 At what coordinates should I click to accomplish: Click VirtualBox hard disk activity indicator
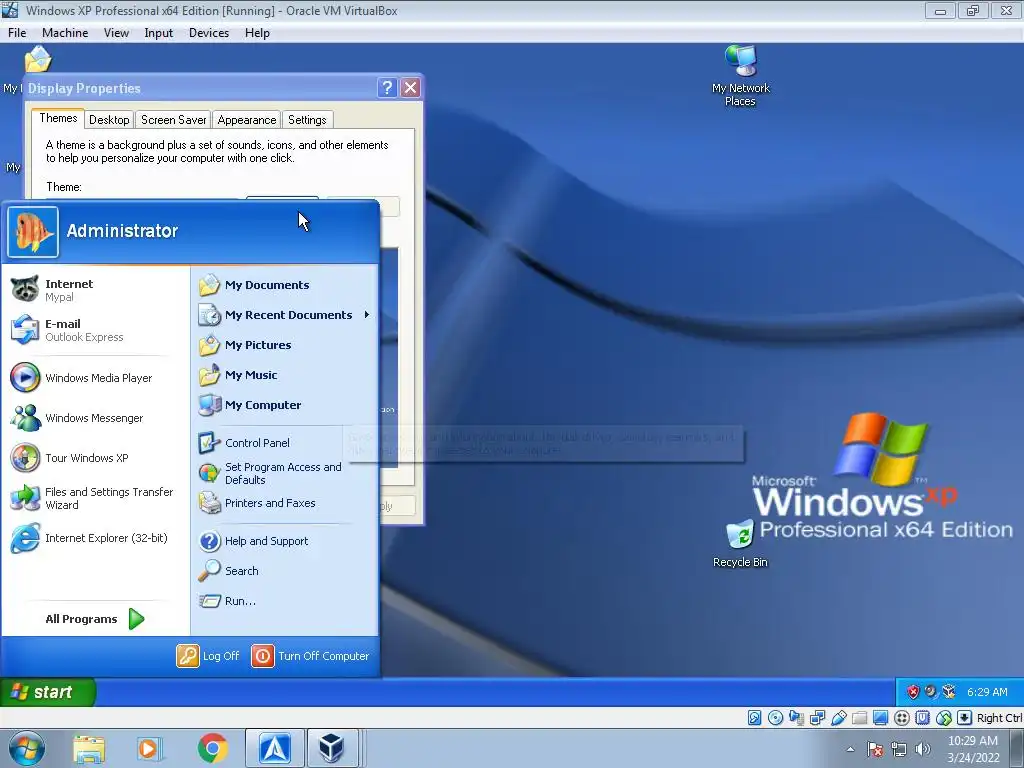point(754,718)
